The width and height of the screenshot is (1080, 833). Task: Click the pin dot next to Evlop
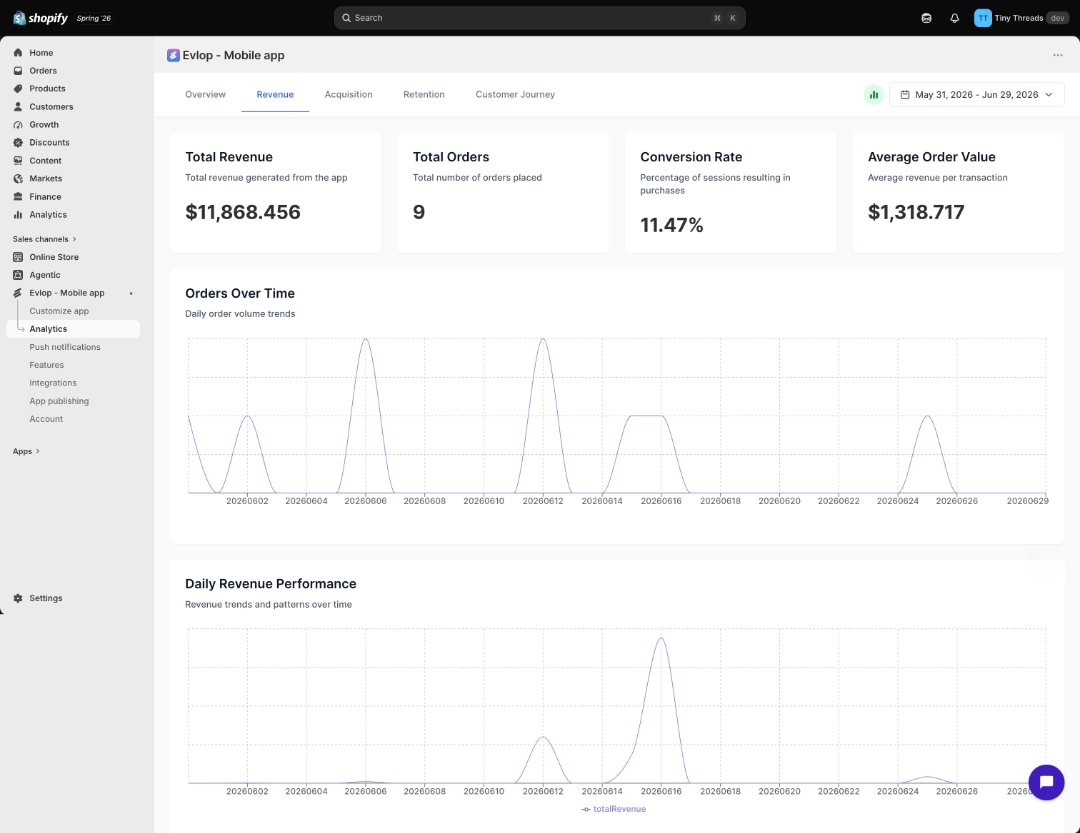(131, 293)
